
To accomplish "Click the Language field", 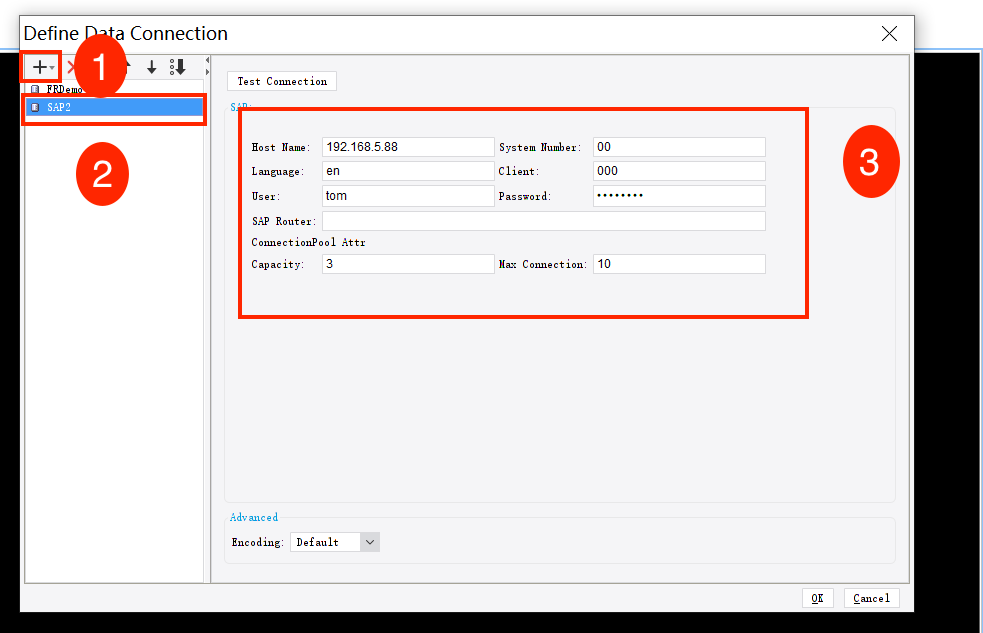I will [408, 171].
